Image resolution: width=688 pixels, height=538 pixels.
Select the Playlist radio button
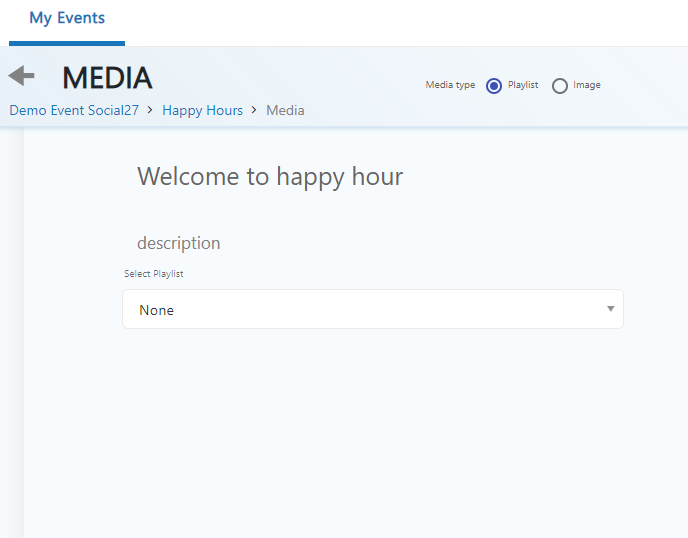coord(493,86)
